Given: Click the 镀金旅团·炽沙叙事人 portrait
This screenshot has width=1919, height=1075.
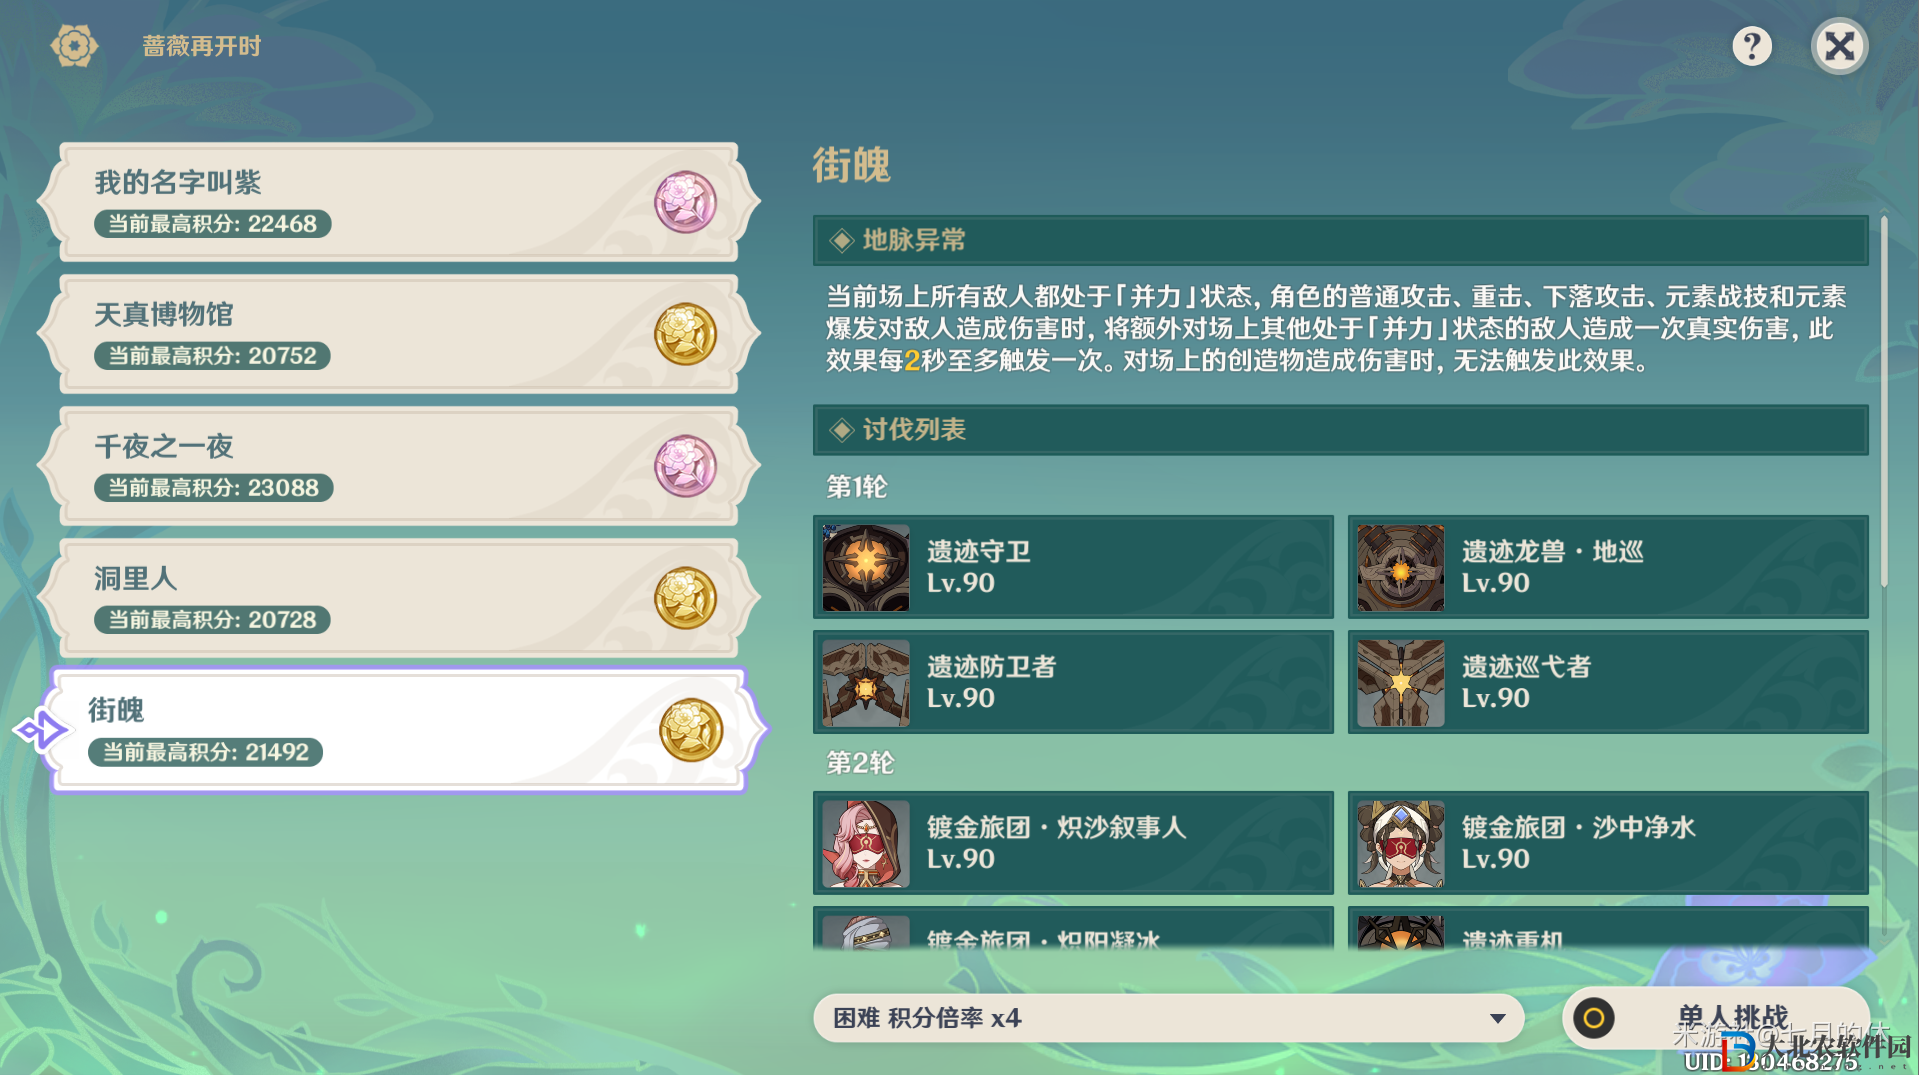Looking at the screenshot, I should click(866, 843).
